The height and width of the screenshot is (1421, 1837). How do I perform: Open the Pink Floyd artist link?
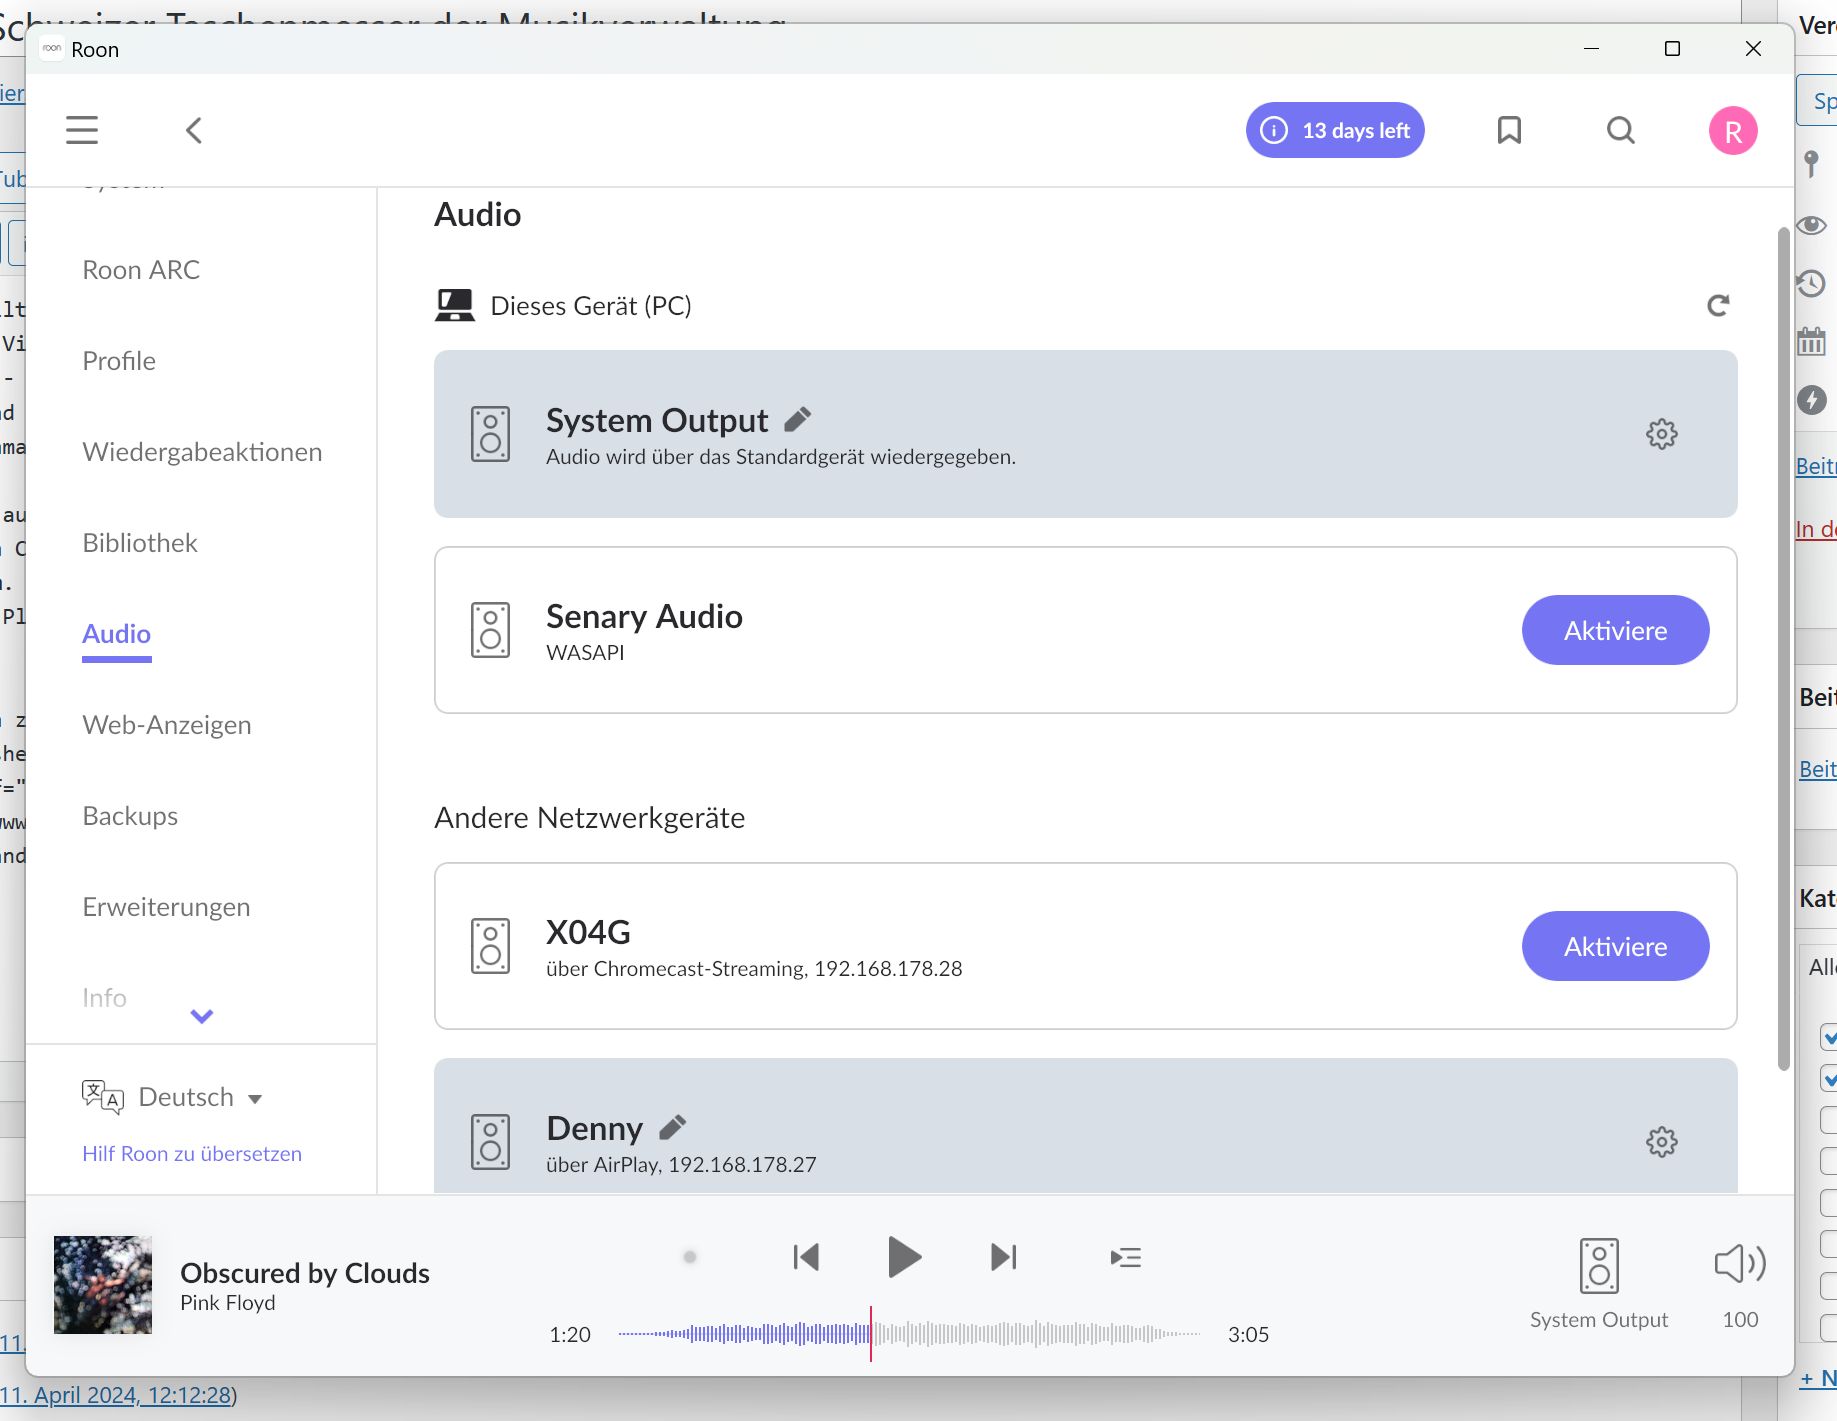[228, 1303]
